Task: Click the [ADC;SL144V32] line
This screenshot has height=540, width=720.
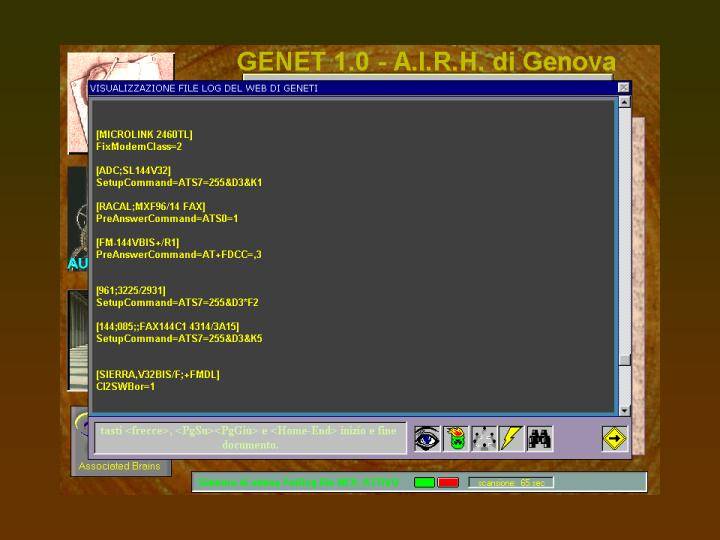Action: click(x=133, y=170)
